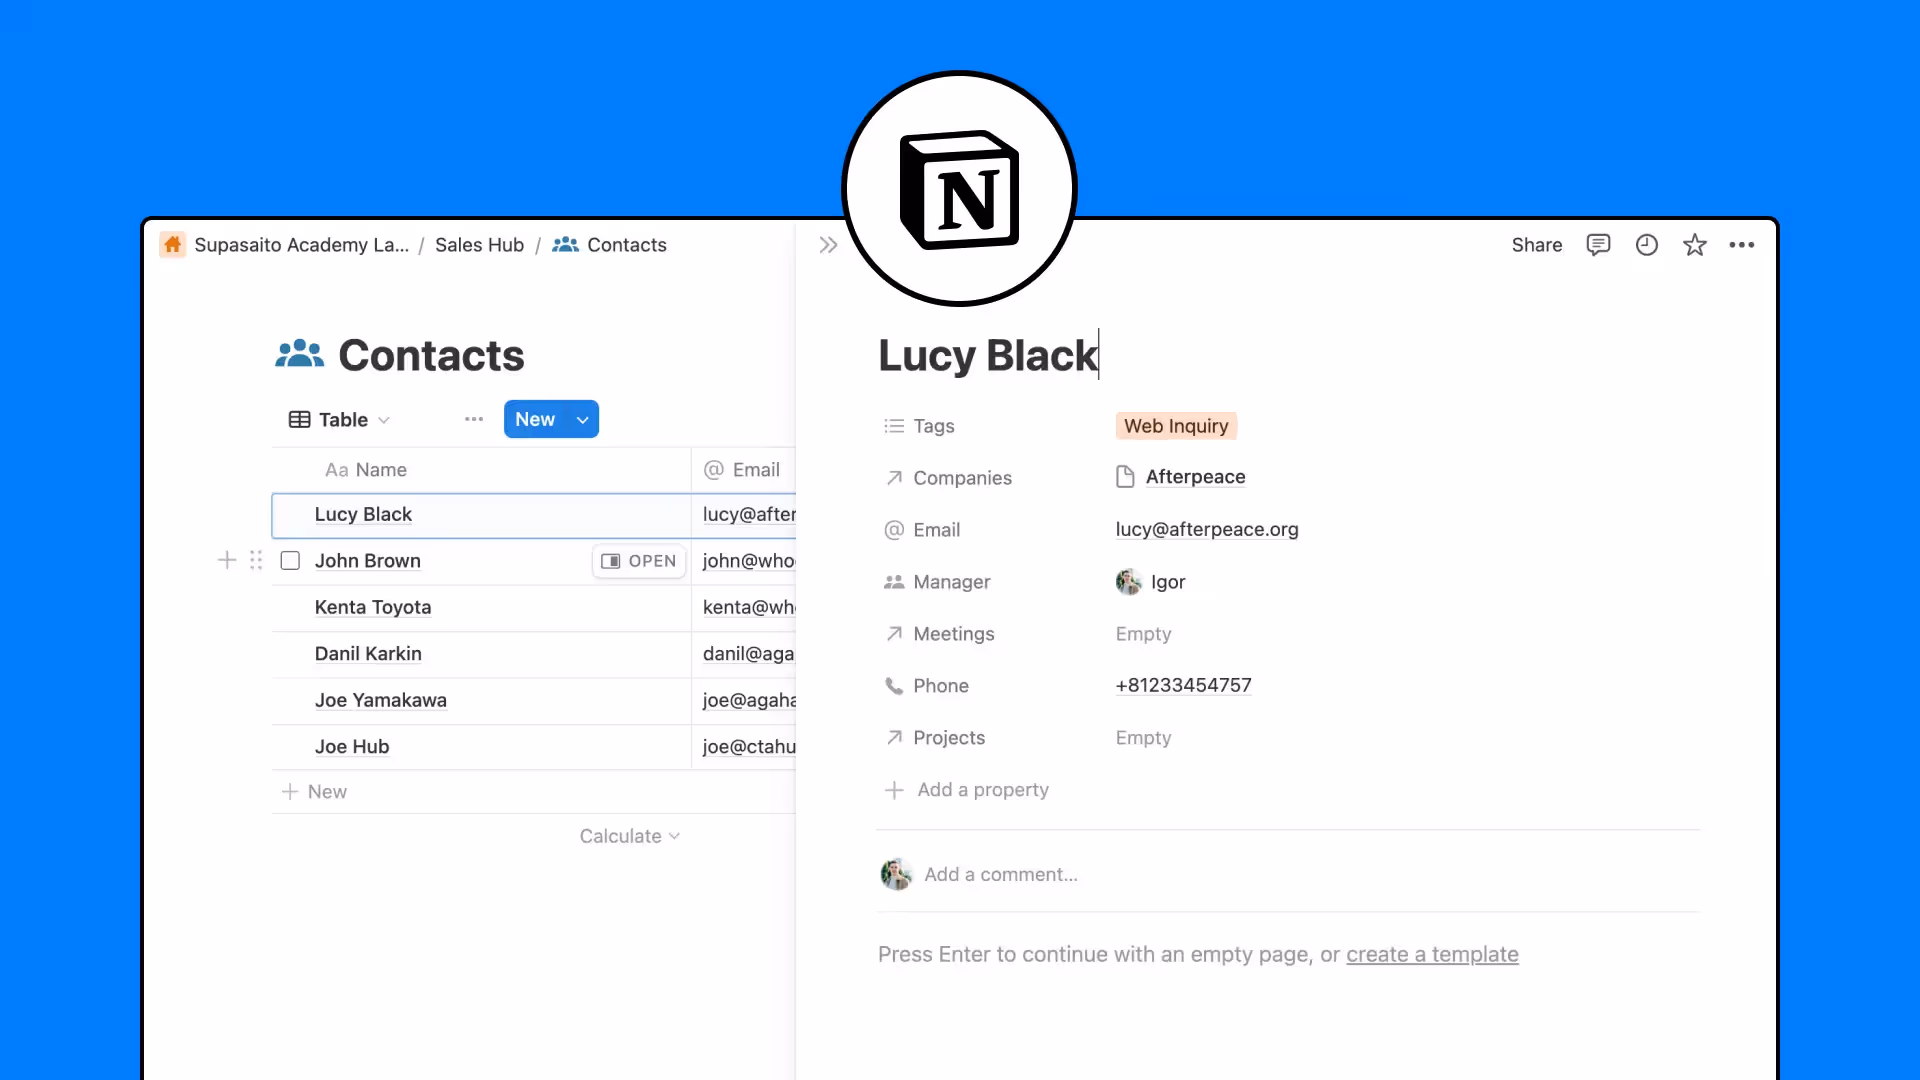The width and height of the screenshot is (1920, 1080).
Task: Collapse side peek with double chevron
Action: (x=828, y=245)
